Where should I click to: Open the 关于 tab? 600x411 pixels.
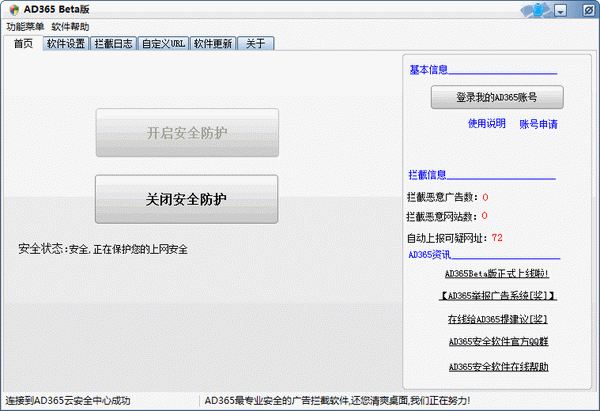tap(256, 44)
